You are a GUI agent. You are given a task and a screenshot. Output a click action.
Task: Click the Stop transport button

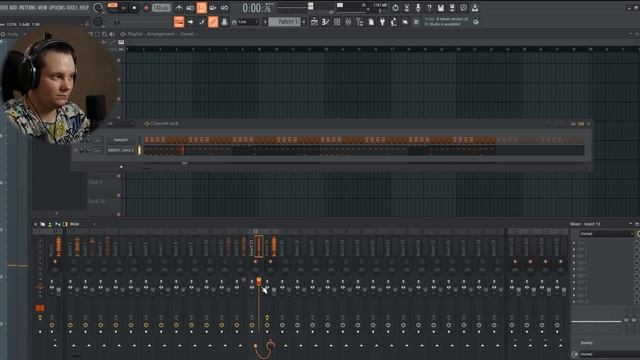(x=134, y=8)
